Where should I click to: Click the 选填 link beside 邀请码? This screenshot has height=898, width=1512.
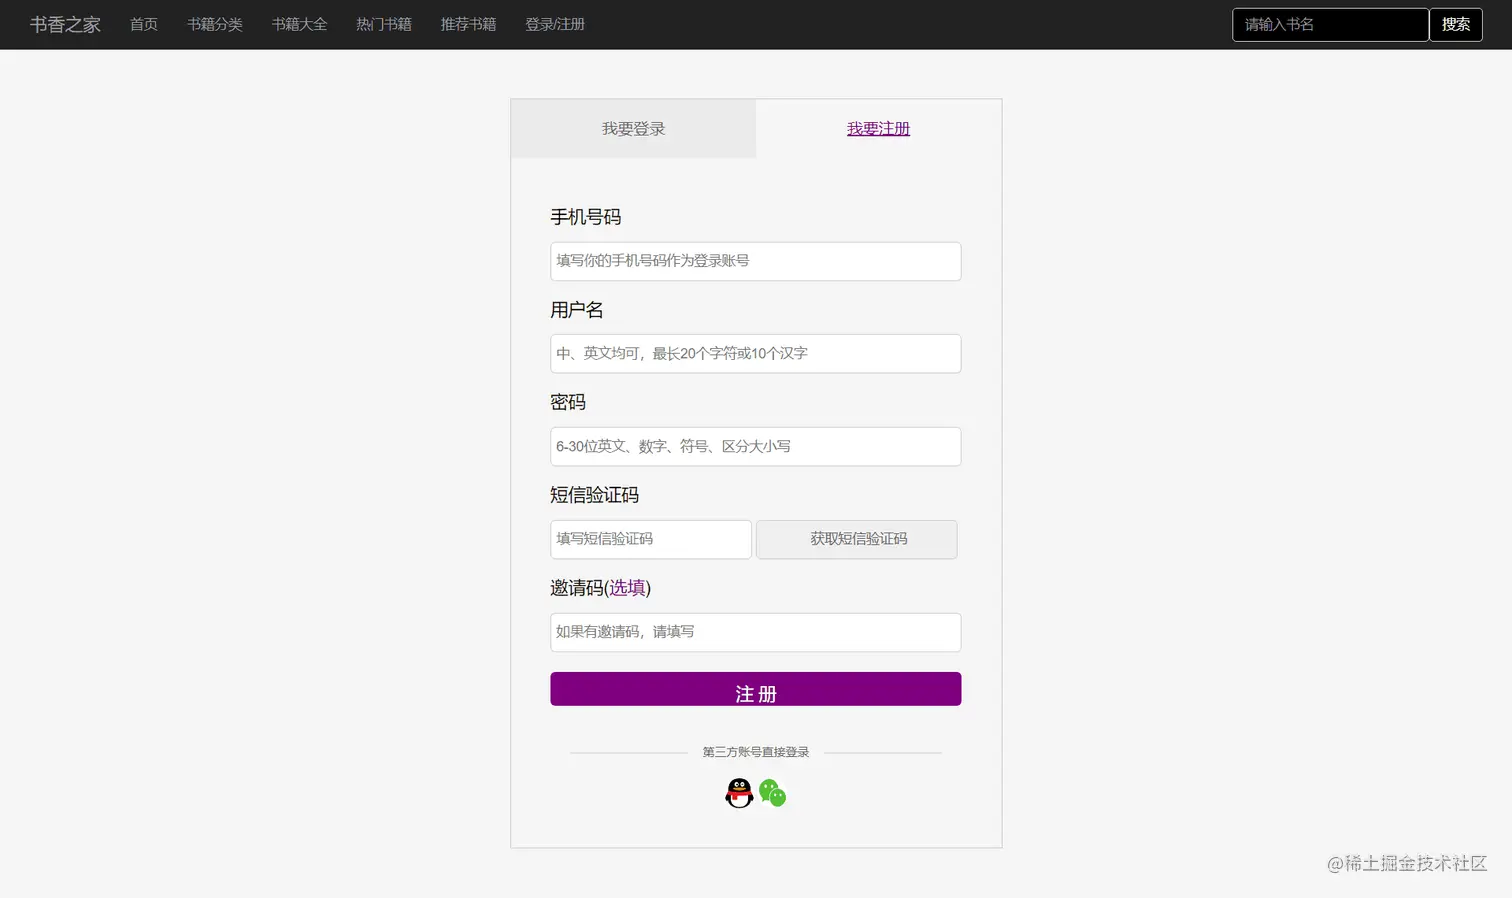click(627, 588)
